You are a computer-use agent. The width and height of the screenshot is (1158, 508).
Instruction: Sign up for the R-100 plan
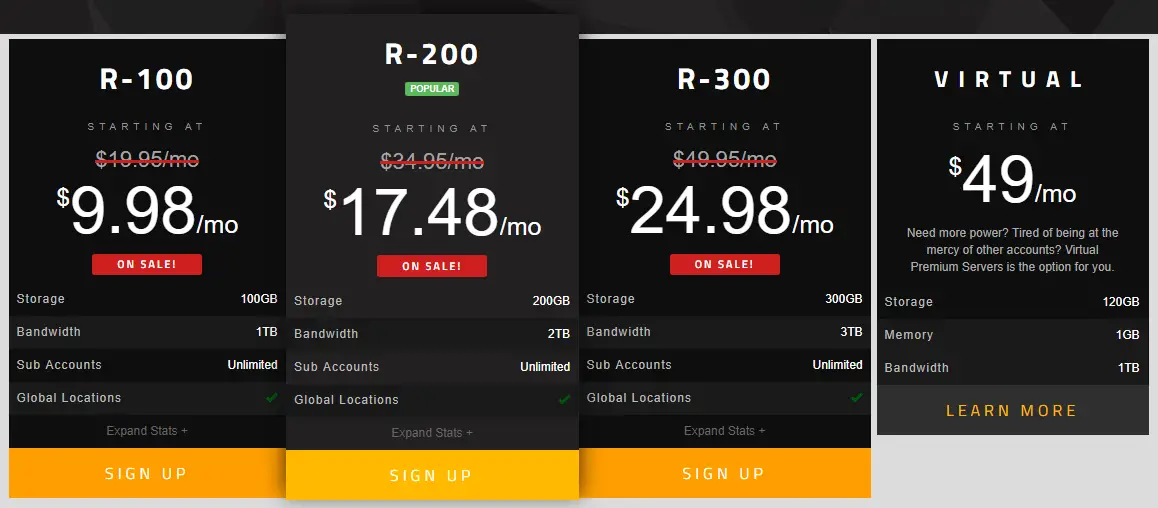coord(147,473)
